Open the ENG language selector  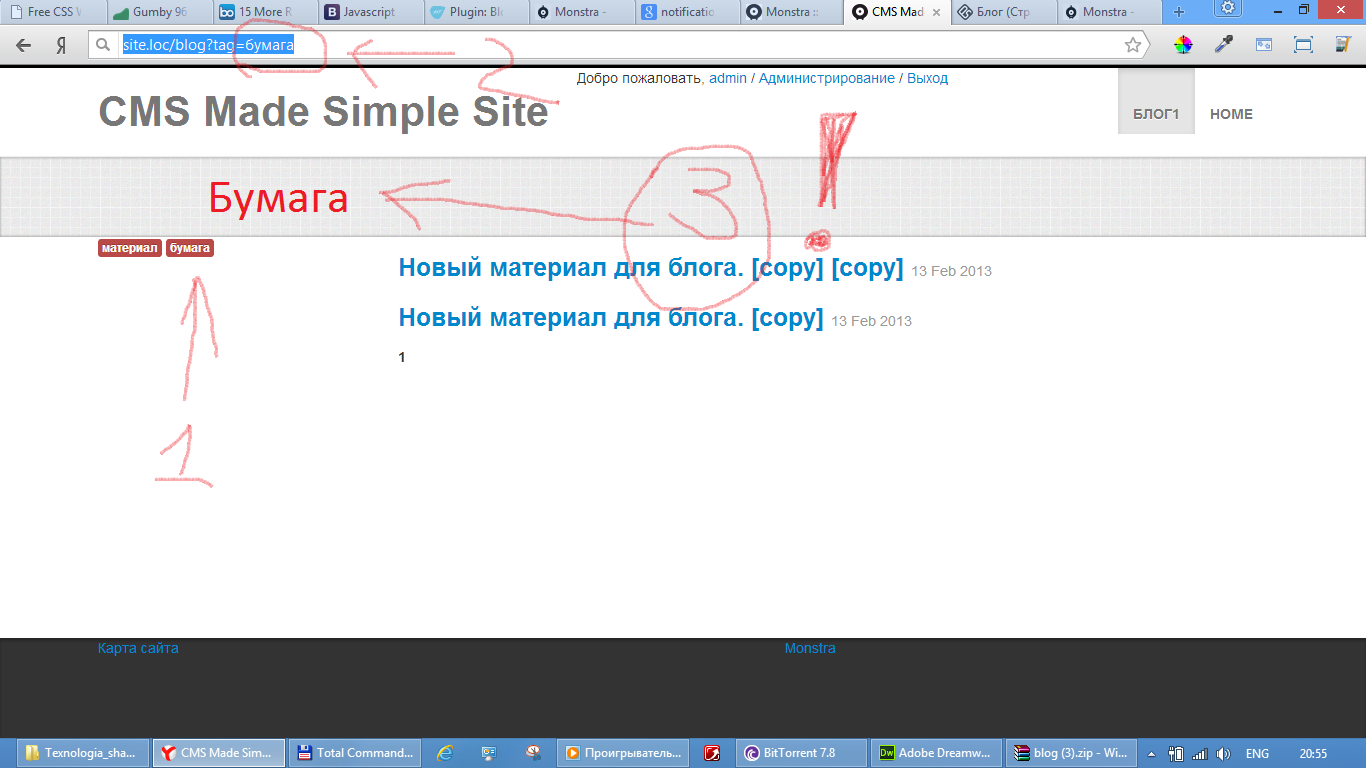click(1256, 752)
